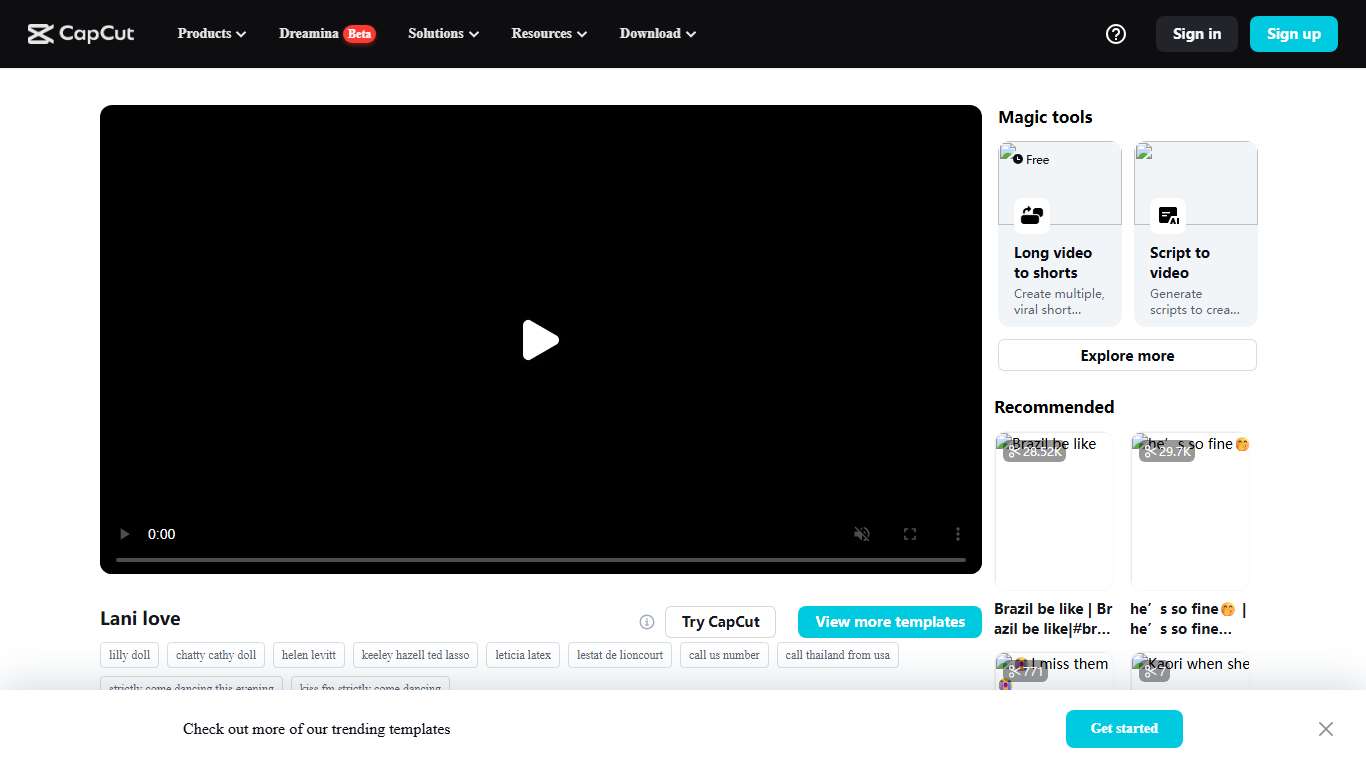Open video options via three-dot menu icon
The width and height of the screenshot is (1366, 768).
coord(957,534)
